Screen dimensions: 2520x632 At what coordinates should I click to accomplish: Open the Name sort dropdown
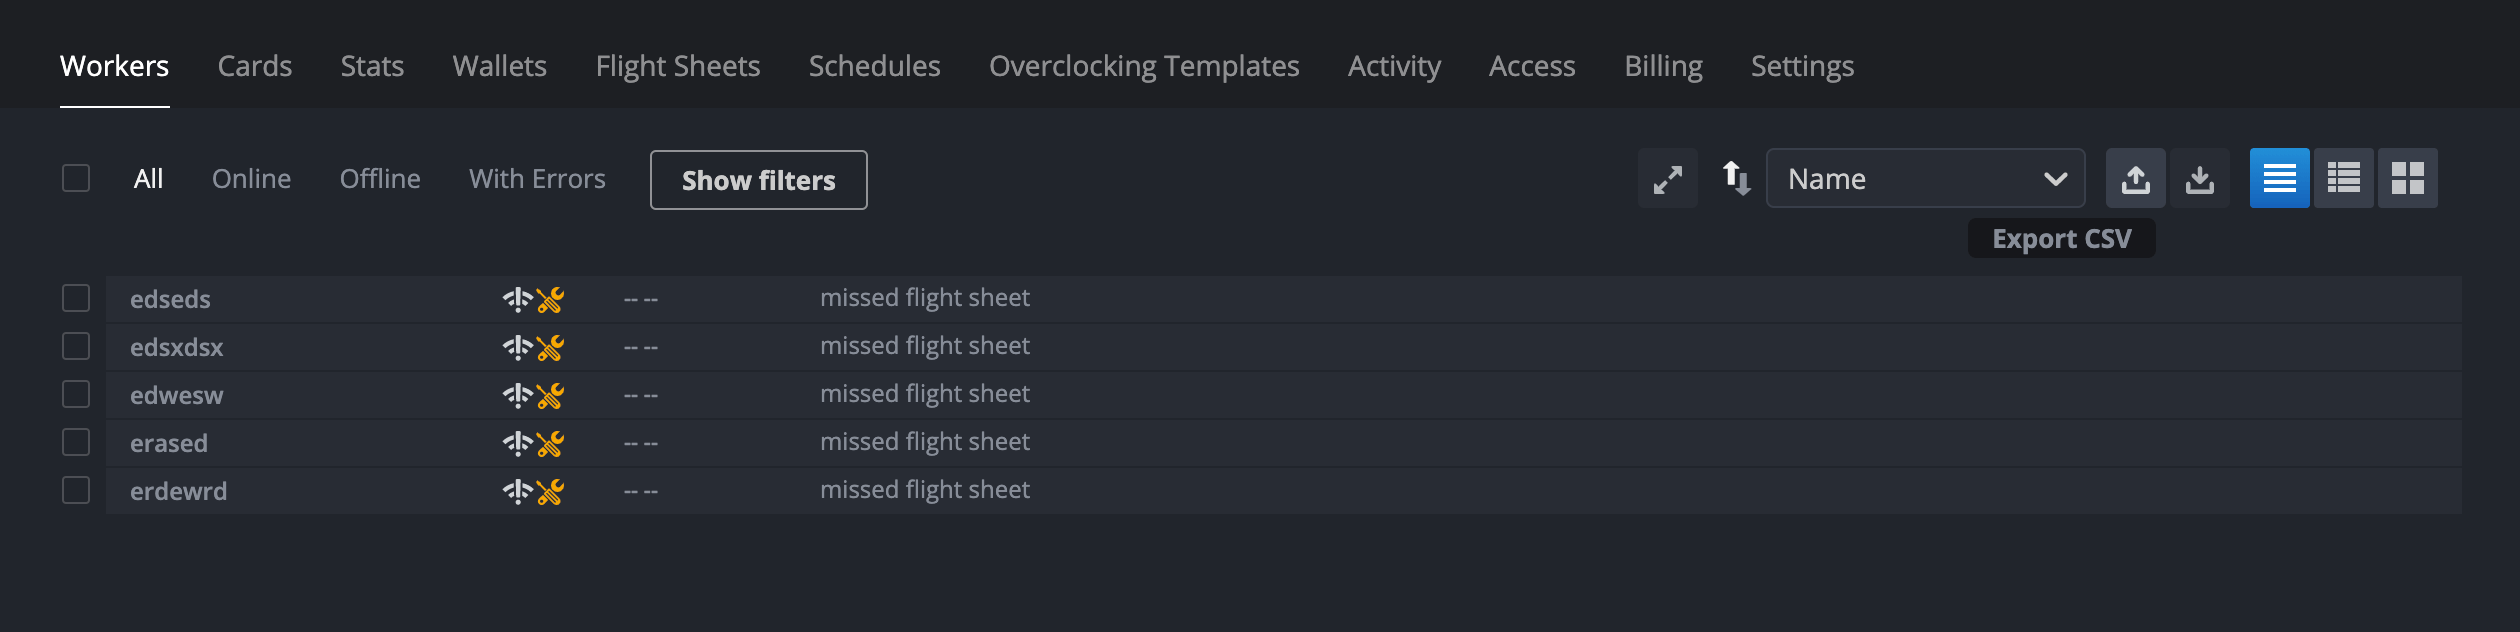point(1926,178)
